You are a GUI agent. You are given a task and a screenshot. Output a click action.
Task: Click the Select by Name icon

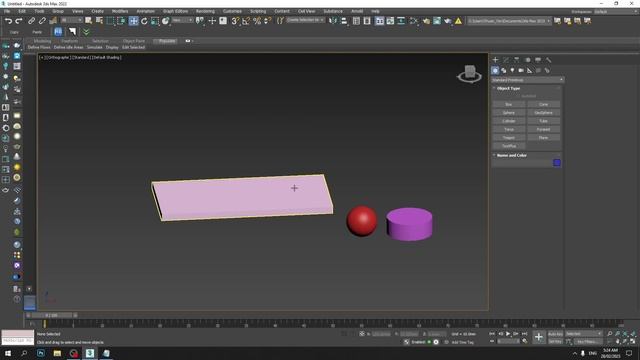pos(99,21)
